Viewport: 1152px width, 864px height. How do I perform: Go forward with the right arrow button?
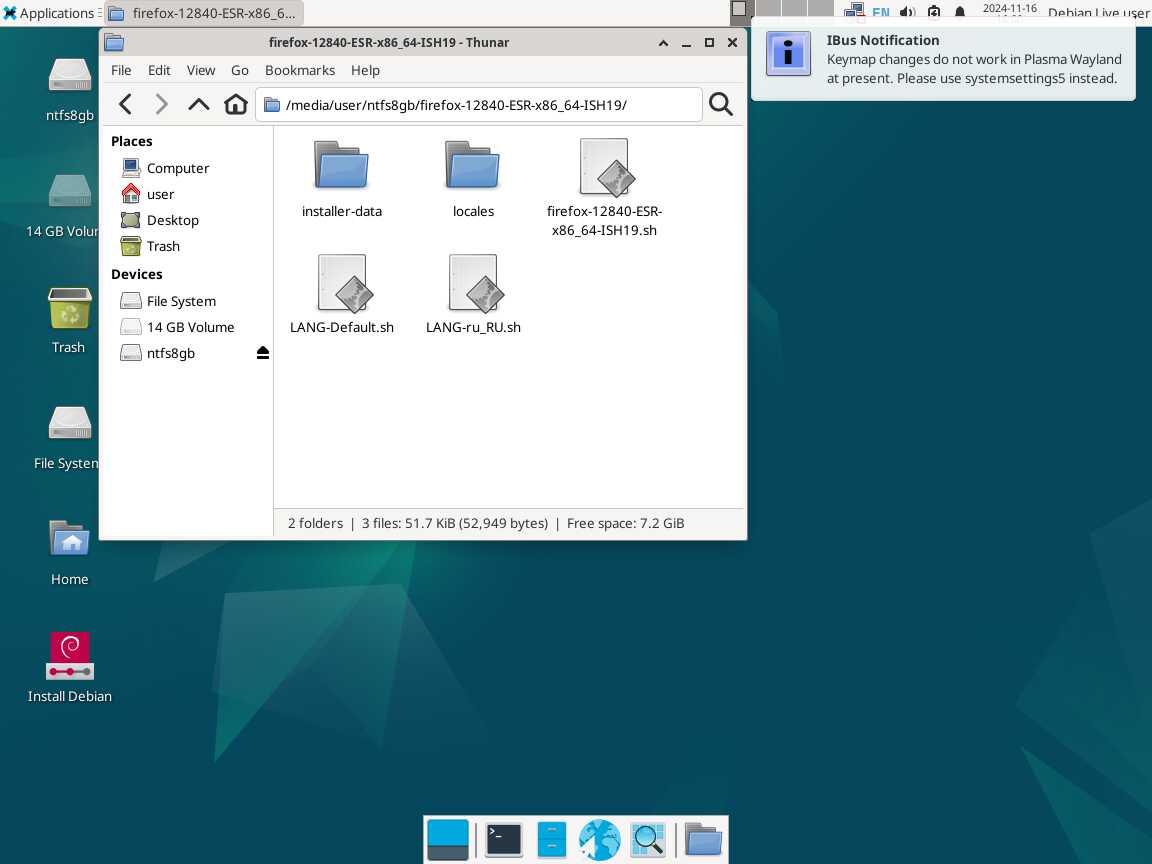point(162,104)
